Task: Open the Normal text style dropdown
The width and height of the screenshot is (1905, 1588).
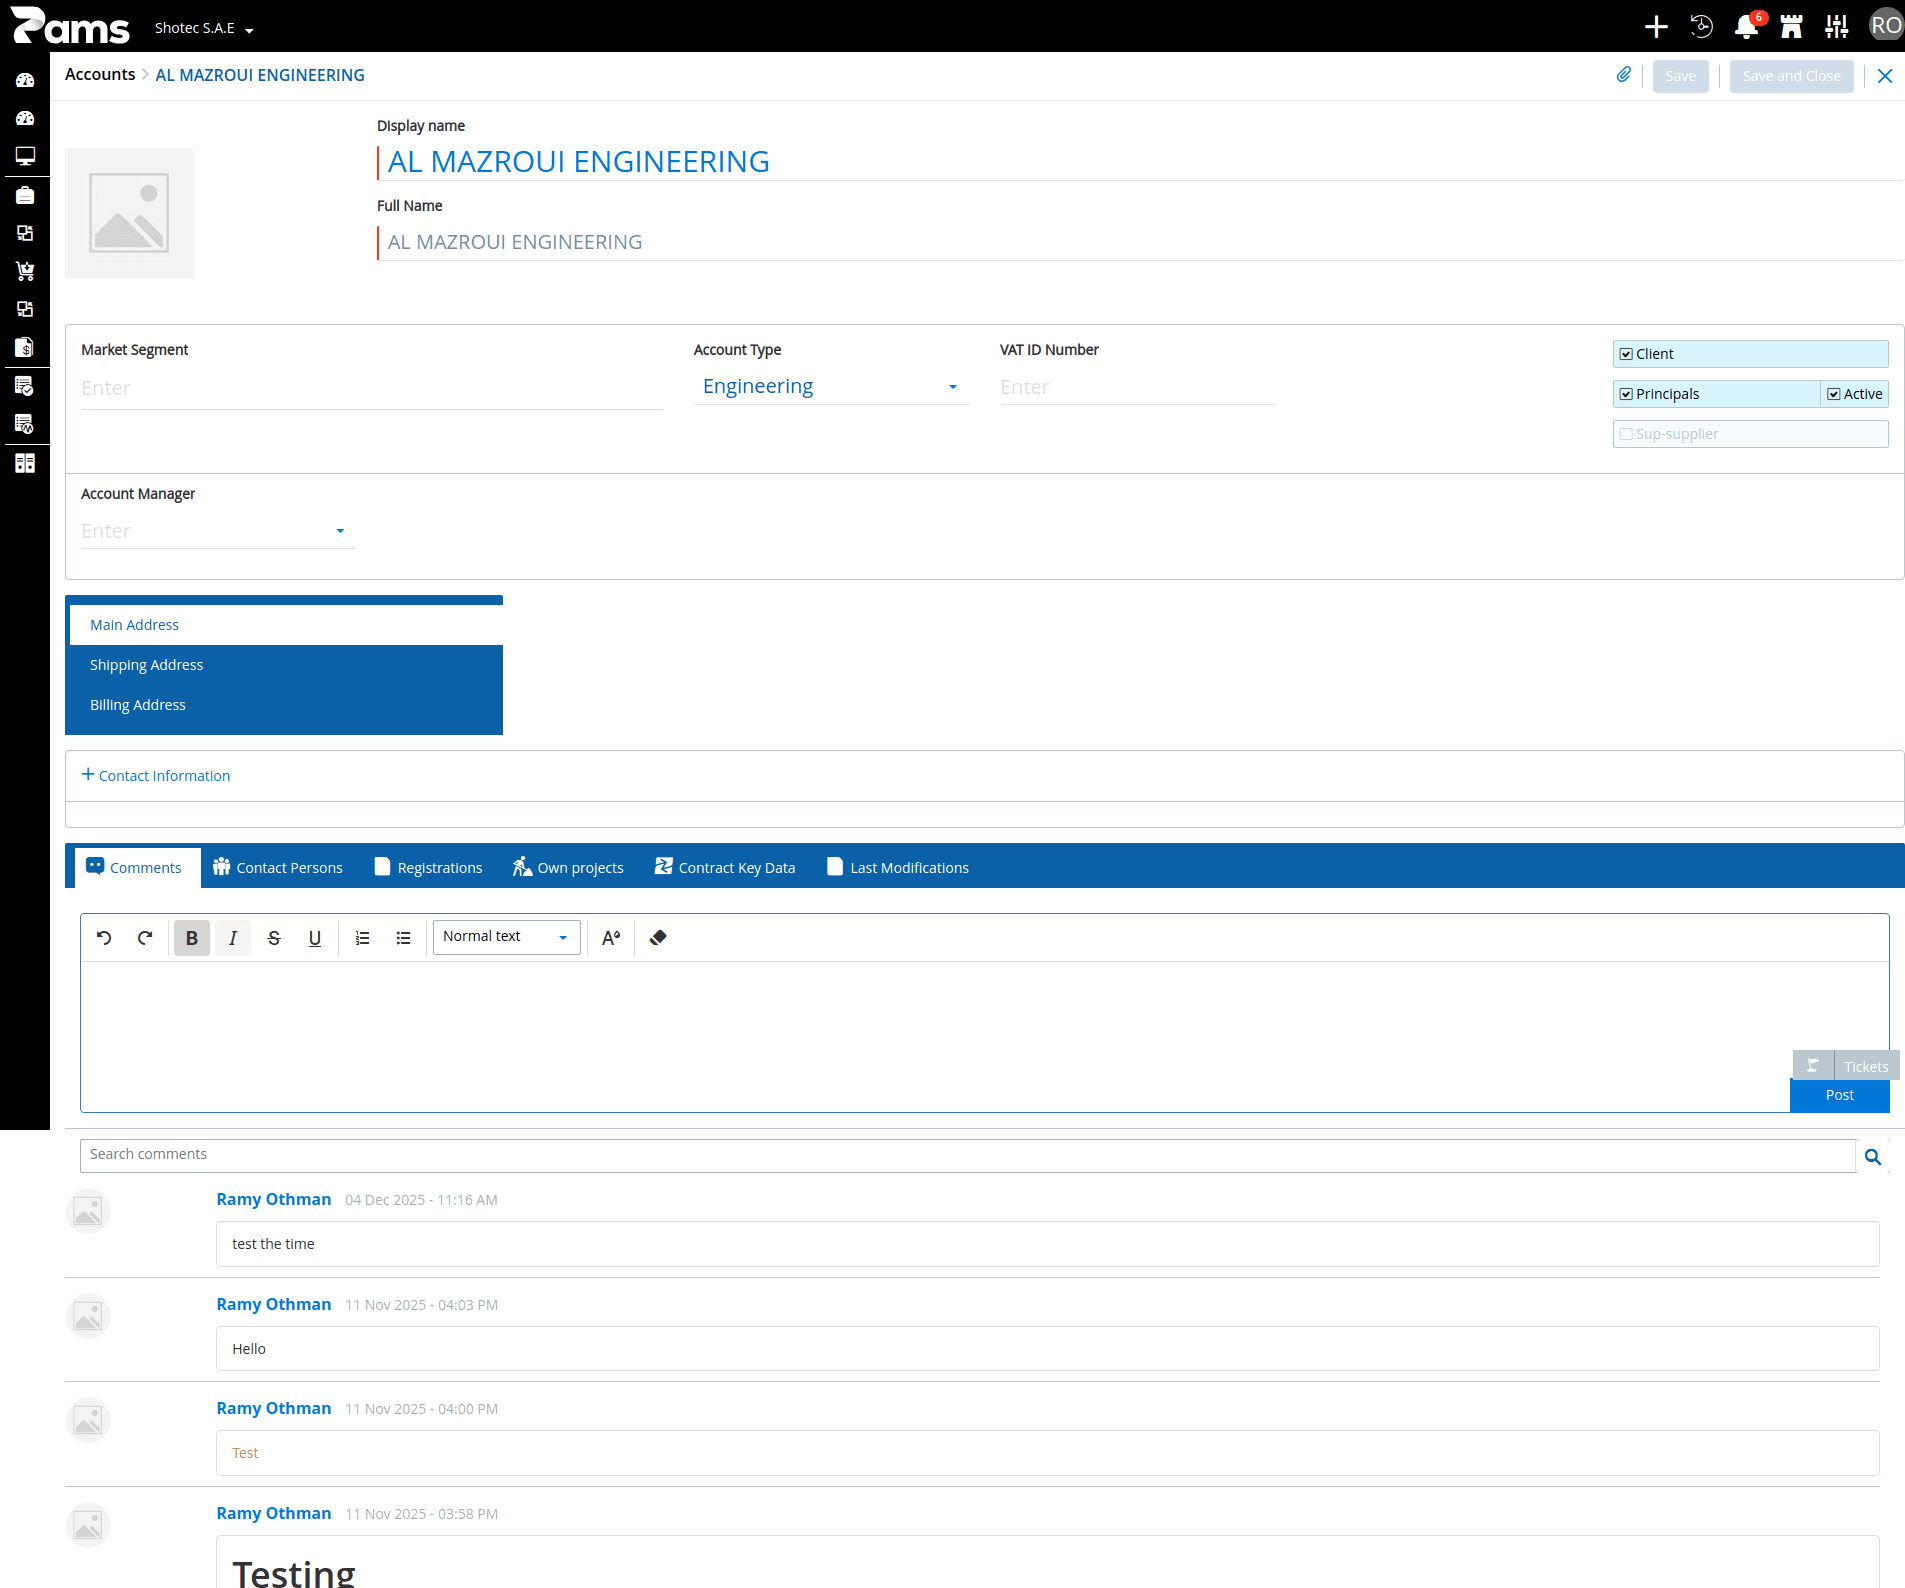Action: pos(506,937)
